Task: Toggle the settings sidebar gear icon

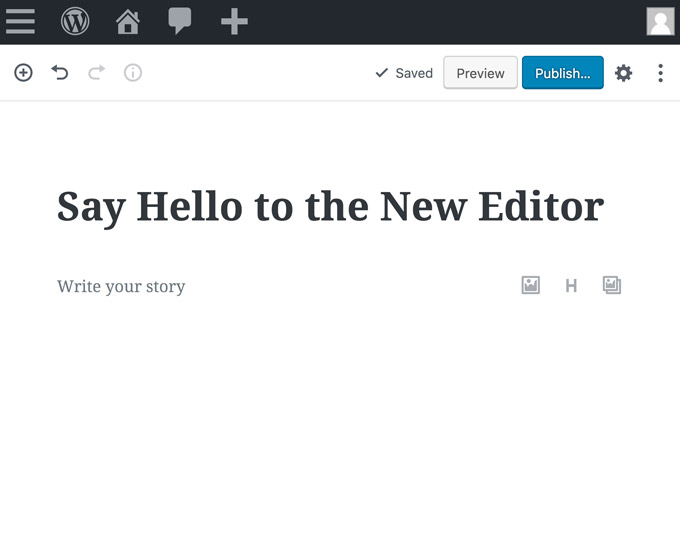Action: point(623,73)
